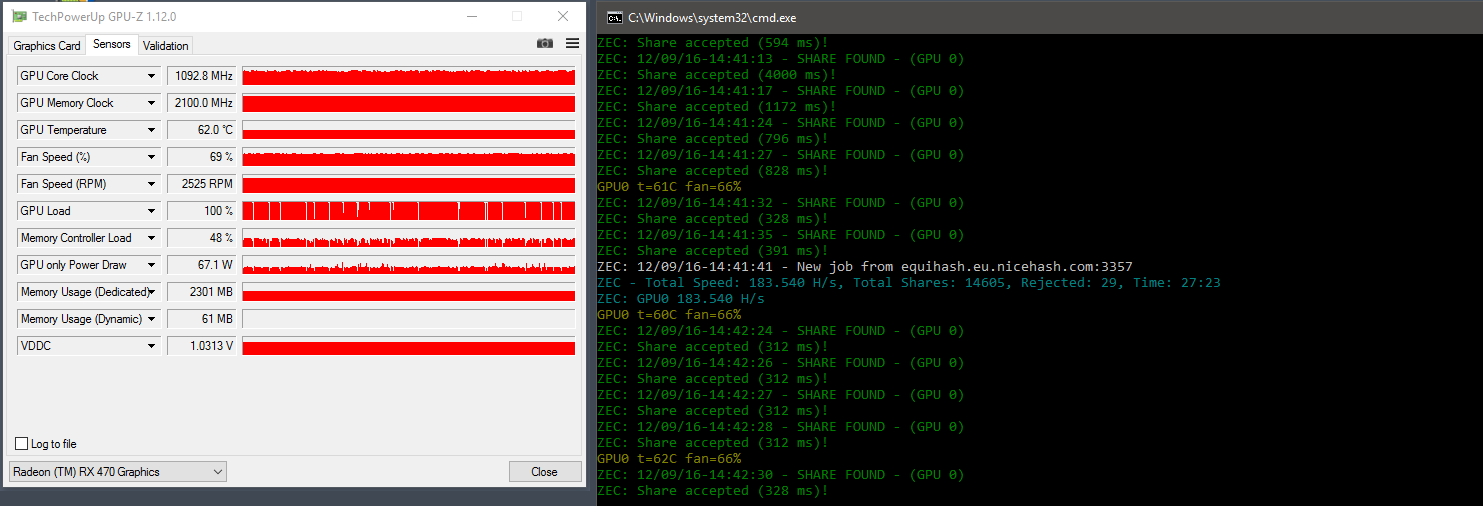Click the GPU only Power Draw graph
The height and width of the screenshot is (506, 1483).
point(409,265)
